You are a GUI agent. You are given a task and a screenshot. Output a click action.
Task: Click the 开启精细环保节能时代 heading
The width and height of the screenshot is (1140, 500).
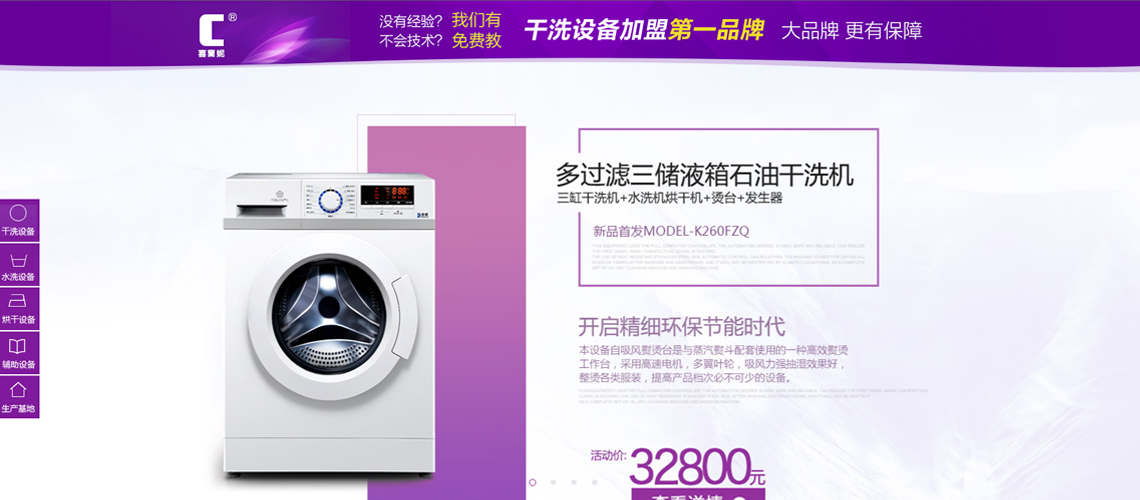coord(681,326)
